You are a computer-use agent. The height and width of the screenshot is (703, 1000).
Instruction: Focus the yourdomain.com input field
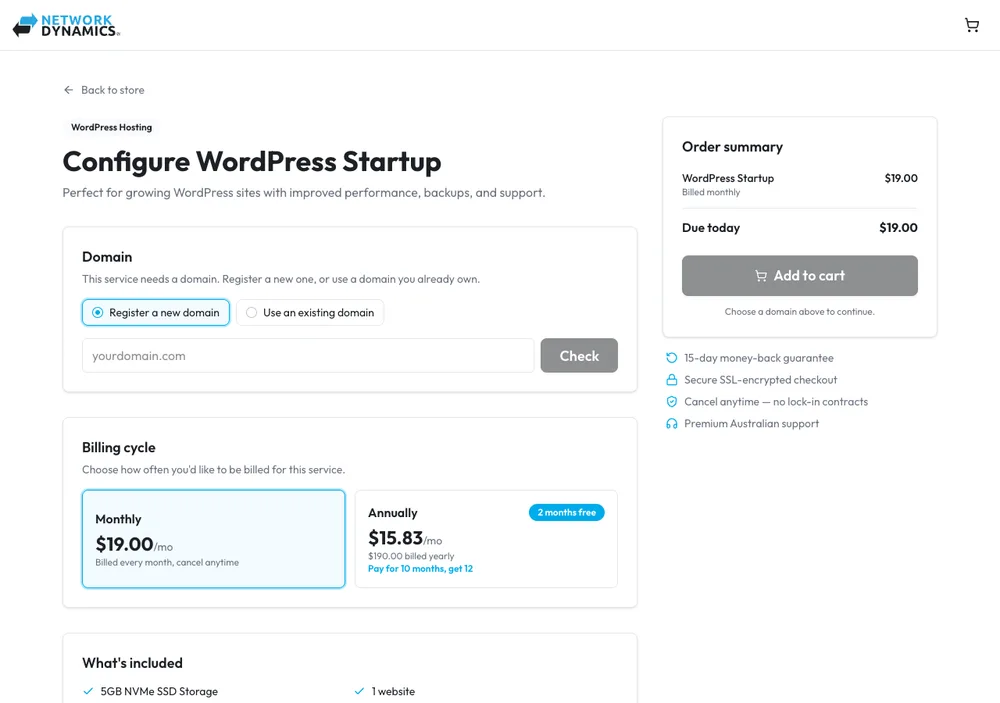(308, 355)
